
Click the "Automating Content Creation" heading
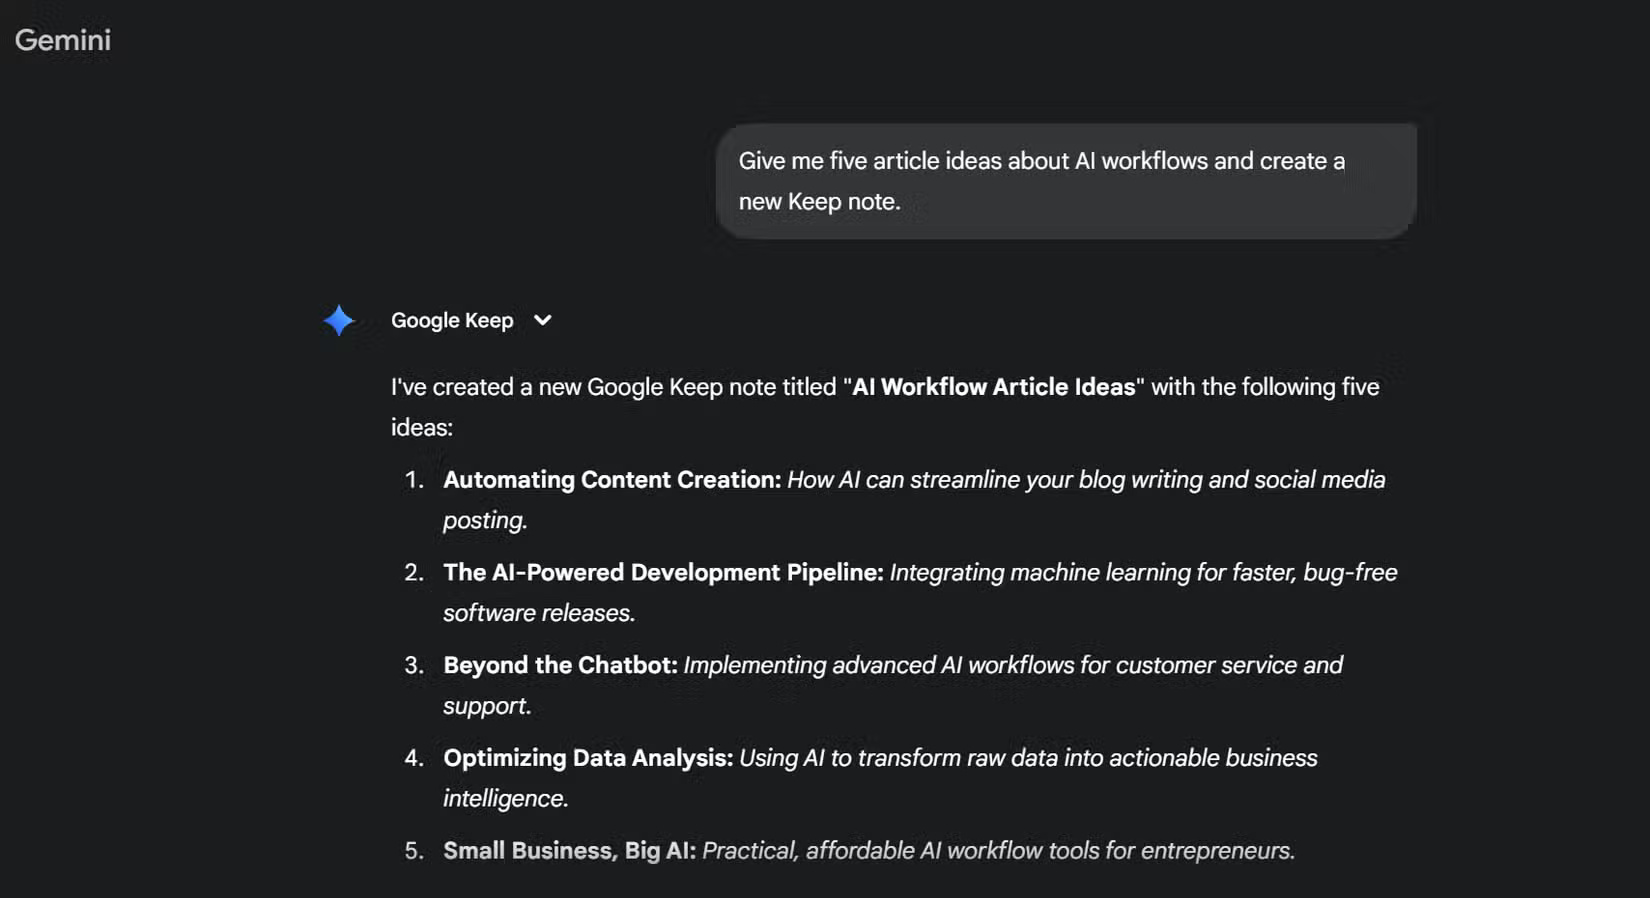(x=611, y=480)
